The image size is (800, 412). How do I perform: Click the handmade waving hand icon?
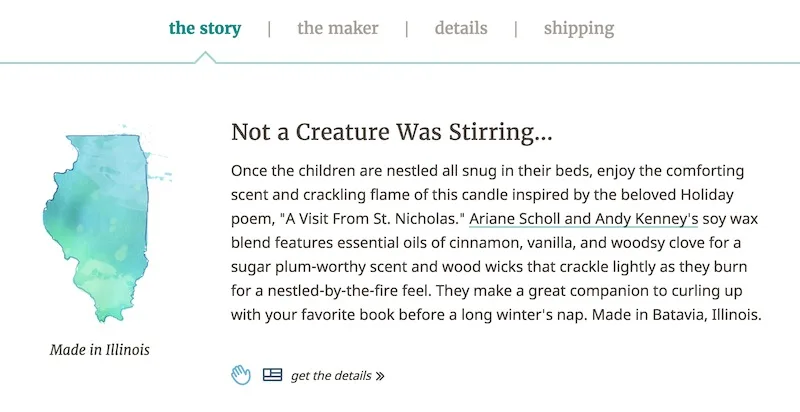tap(240, 375)
